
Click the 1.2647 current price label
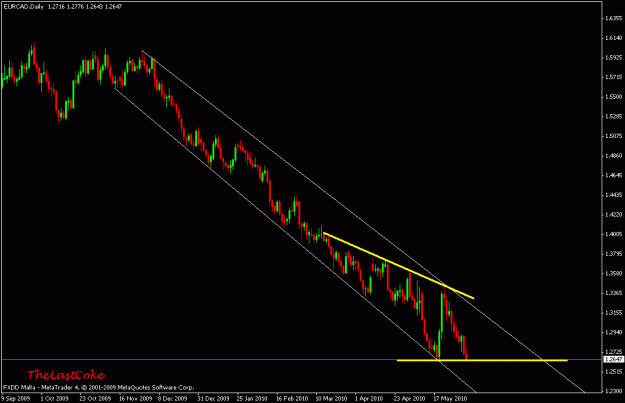click(x=613, y=360)
